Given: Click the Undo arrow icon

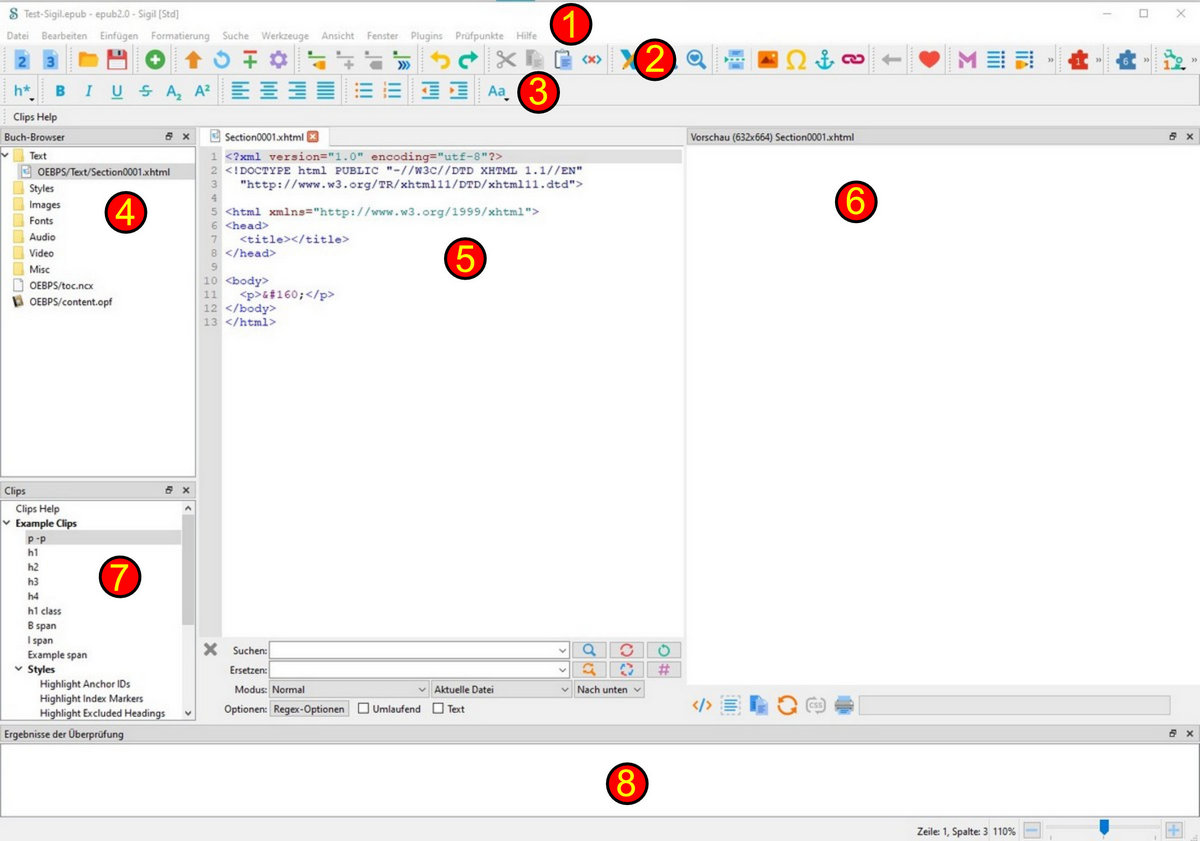Looking at the screenshot, I should click(x=440, y=60).
